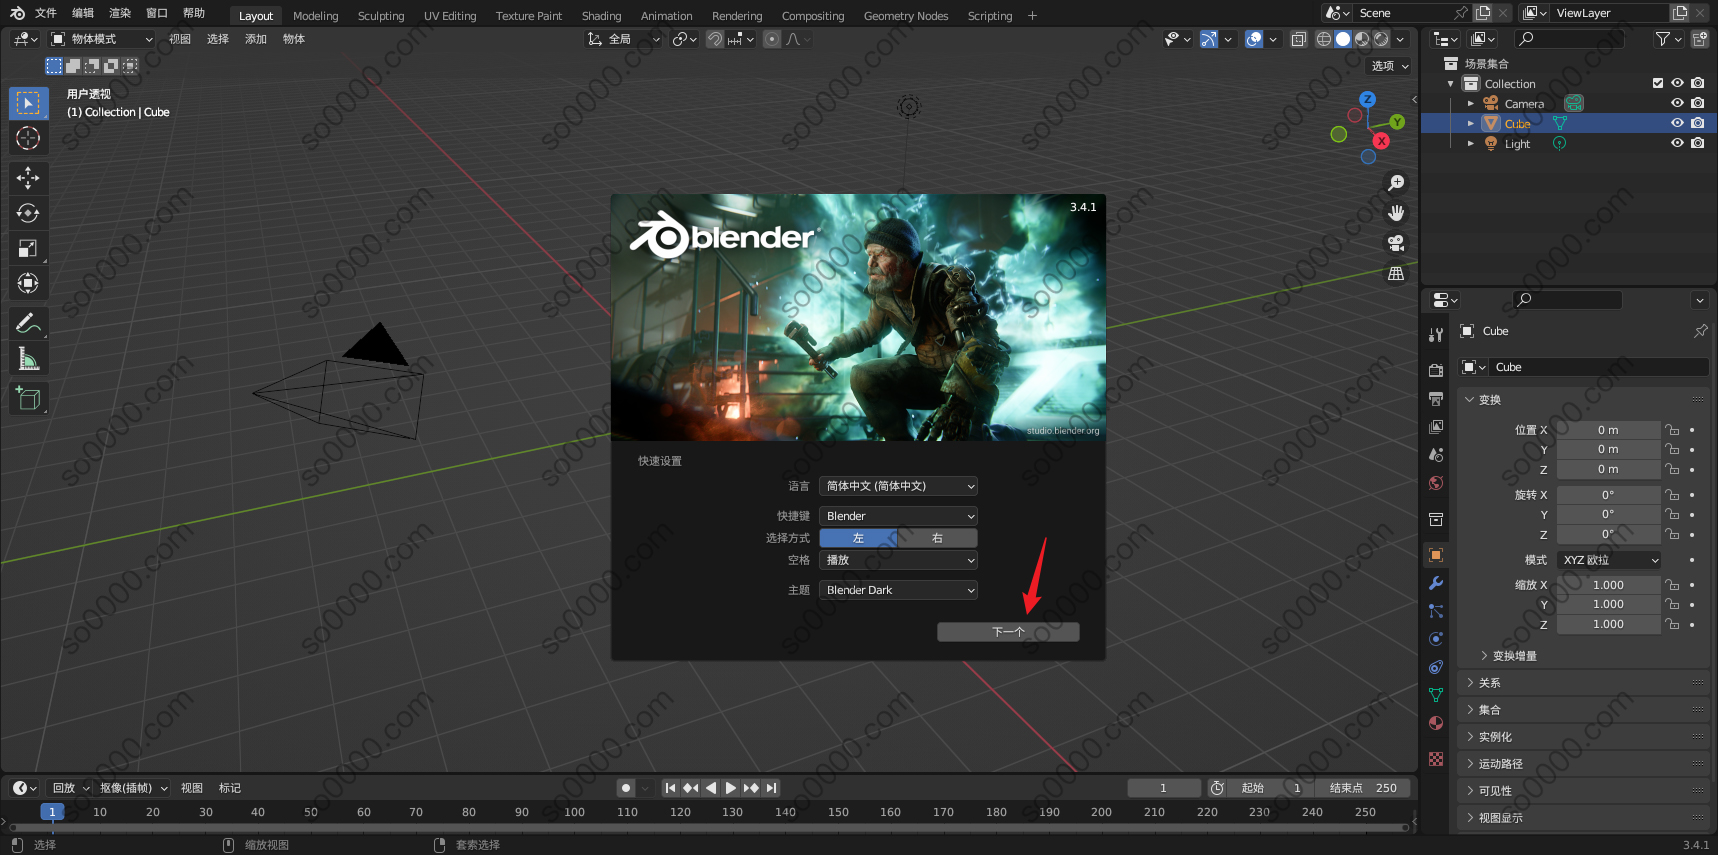Switch to the Shading workspace tab
The width and height of the screenshot is (1718, 855).
tap(601, 16)
